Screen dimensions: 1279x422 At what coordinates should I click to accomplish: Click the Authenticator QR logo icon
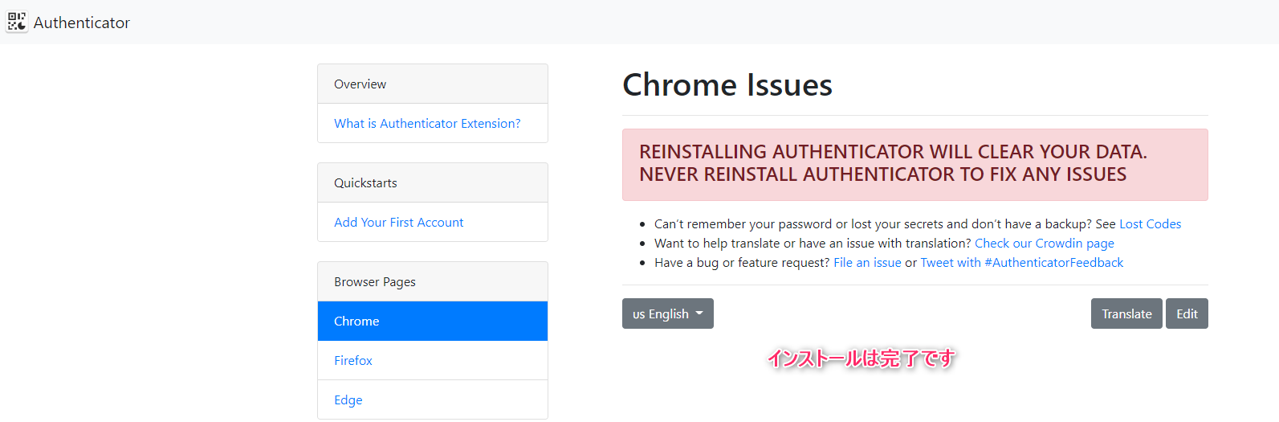coord(17,22)
